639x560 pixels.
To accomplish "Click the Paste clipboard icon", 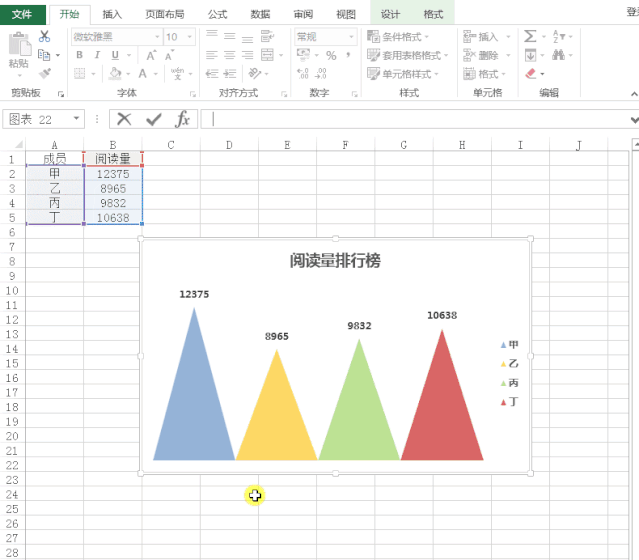I will 19,44.
